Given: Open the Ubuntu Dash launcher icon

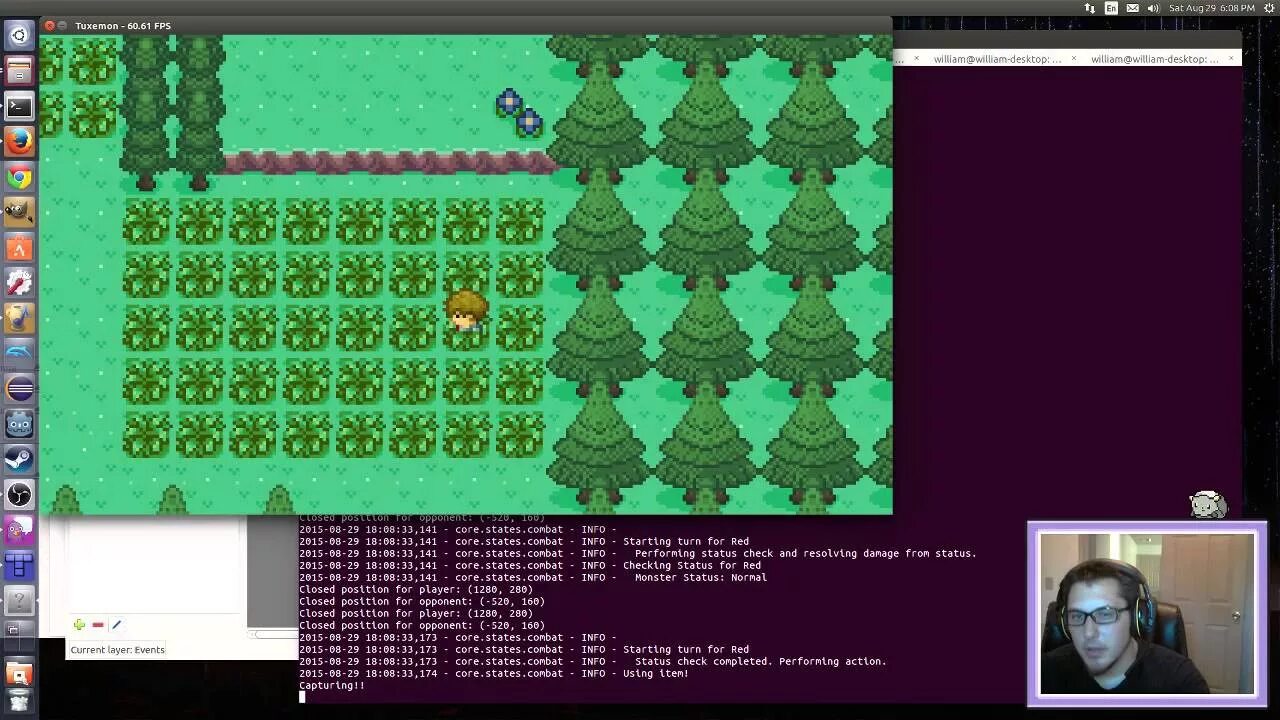Looking at the screenshot, I should tap(19, 36).
